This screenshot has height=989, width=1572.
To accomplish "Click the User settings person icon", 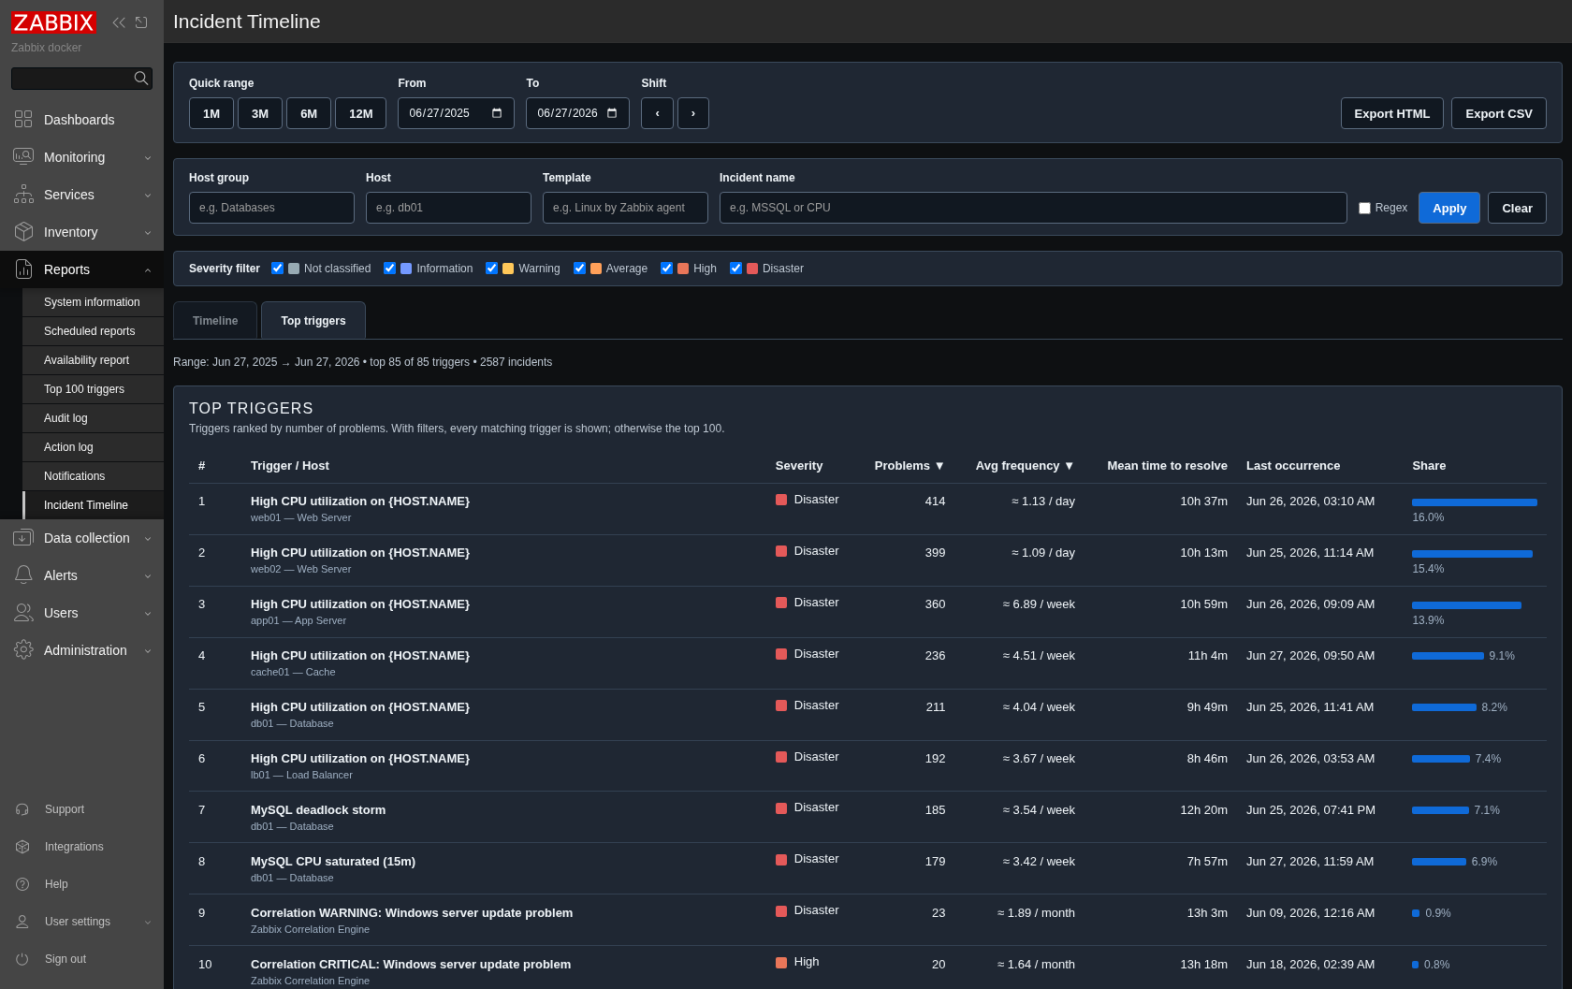I will pyautogui.click(x=22, y=922).
